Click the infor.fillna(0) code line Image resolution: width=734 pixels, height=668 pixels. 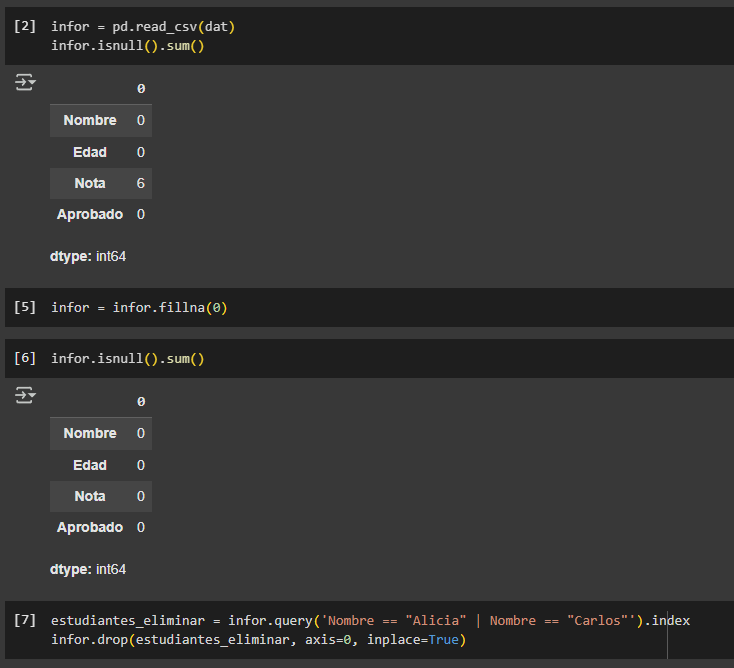[139, 308]
